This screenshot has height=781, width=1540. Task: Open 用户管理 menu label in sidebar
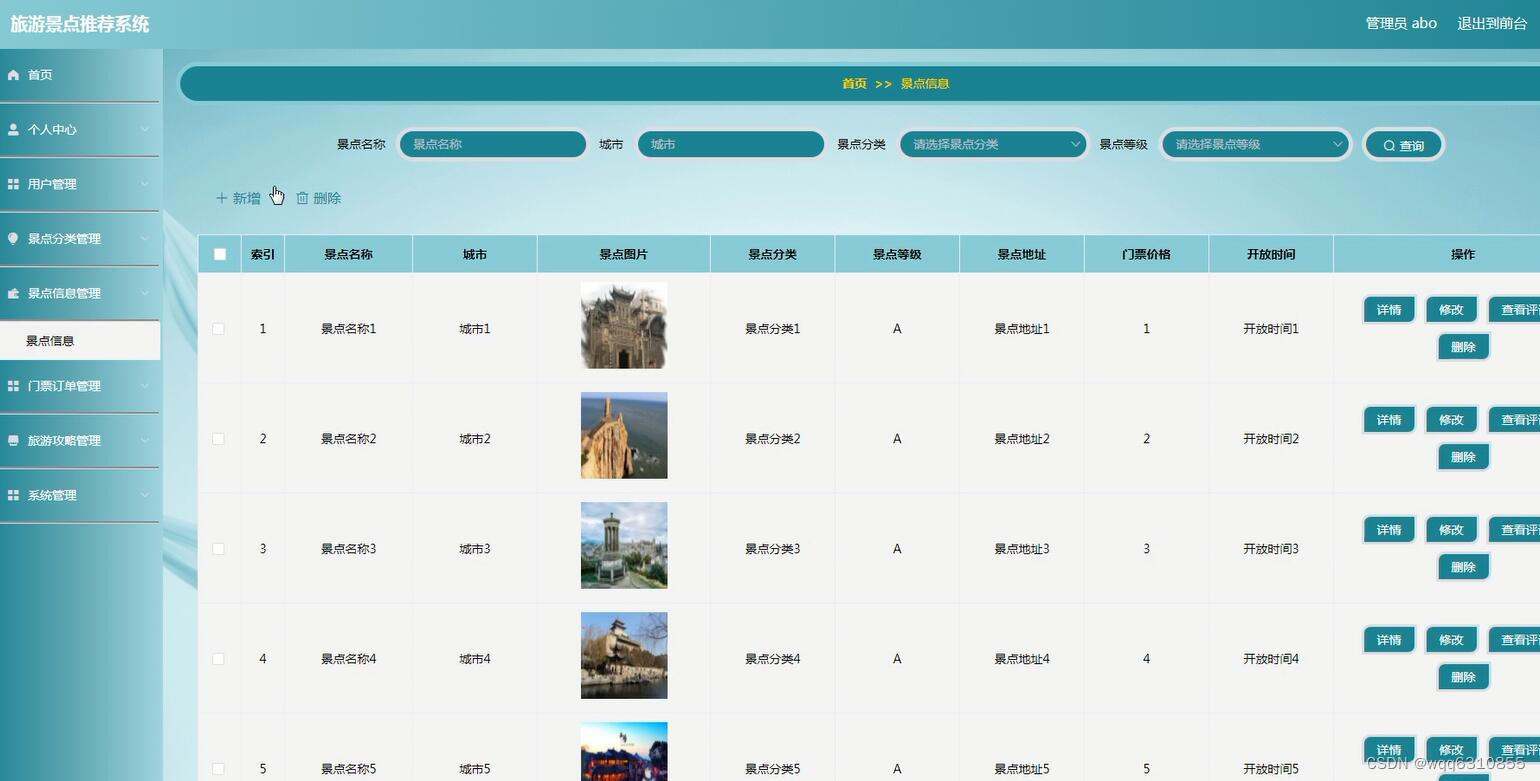(52, 184)
